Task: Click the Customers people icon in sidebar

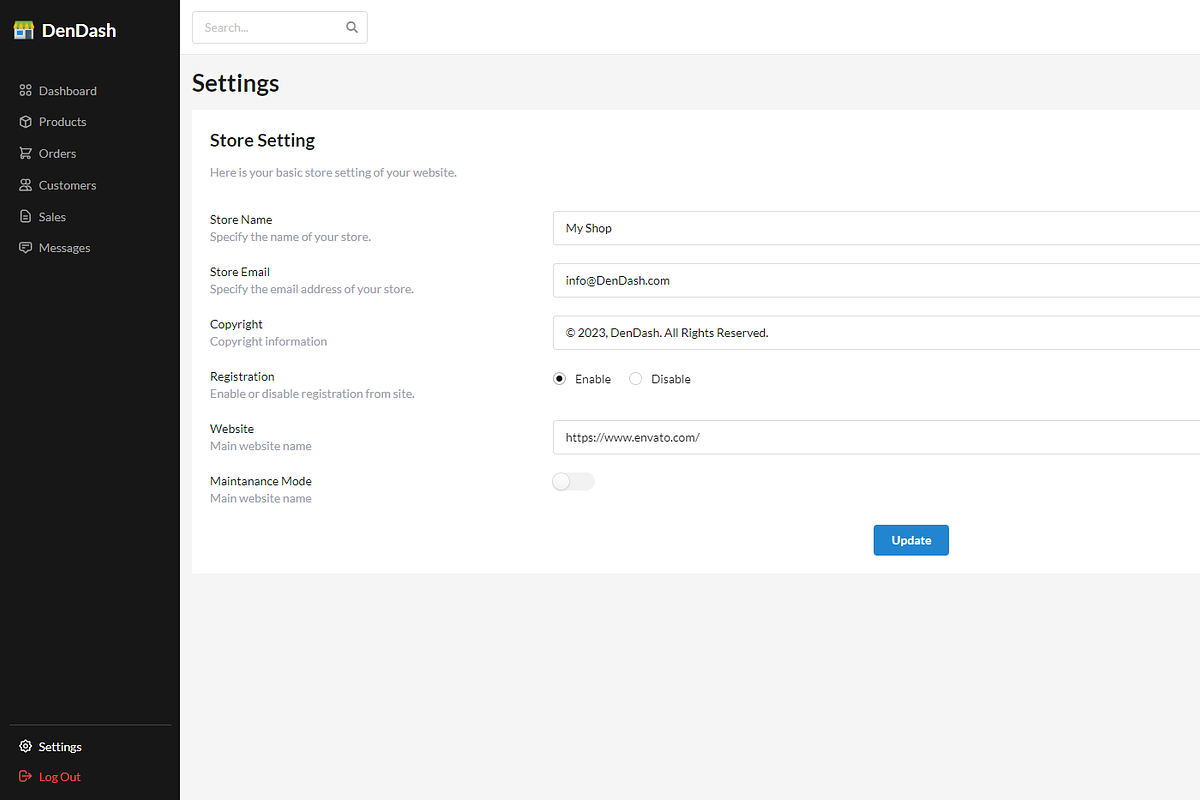Action: 26,185
